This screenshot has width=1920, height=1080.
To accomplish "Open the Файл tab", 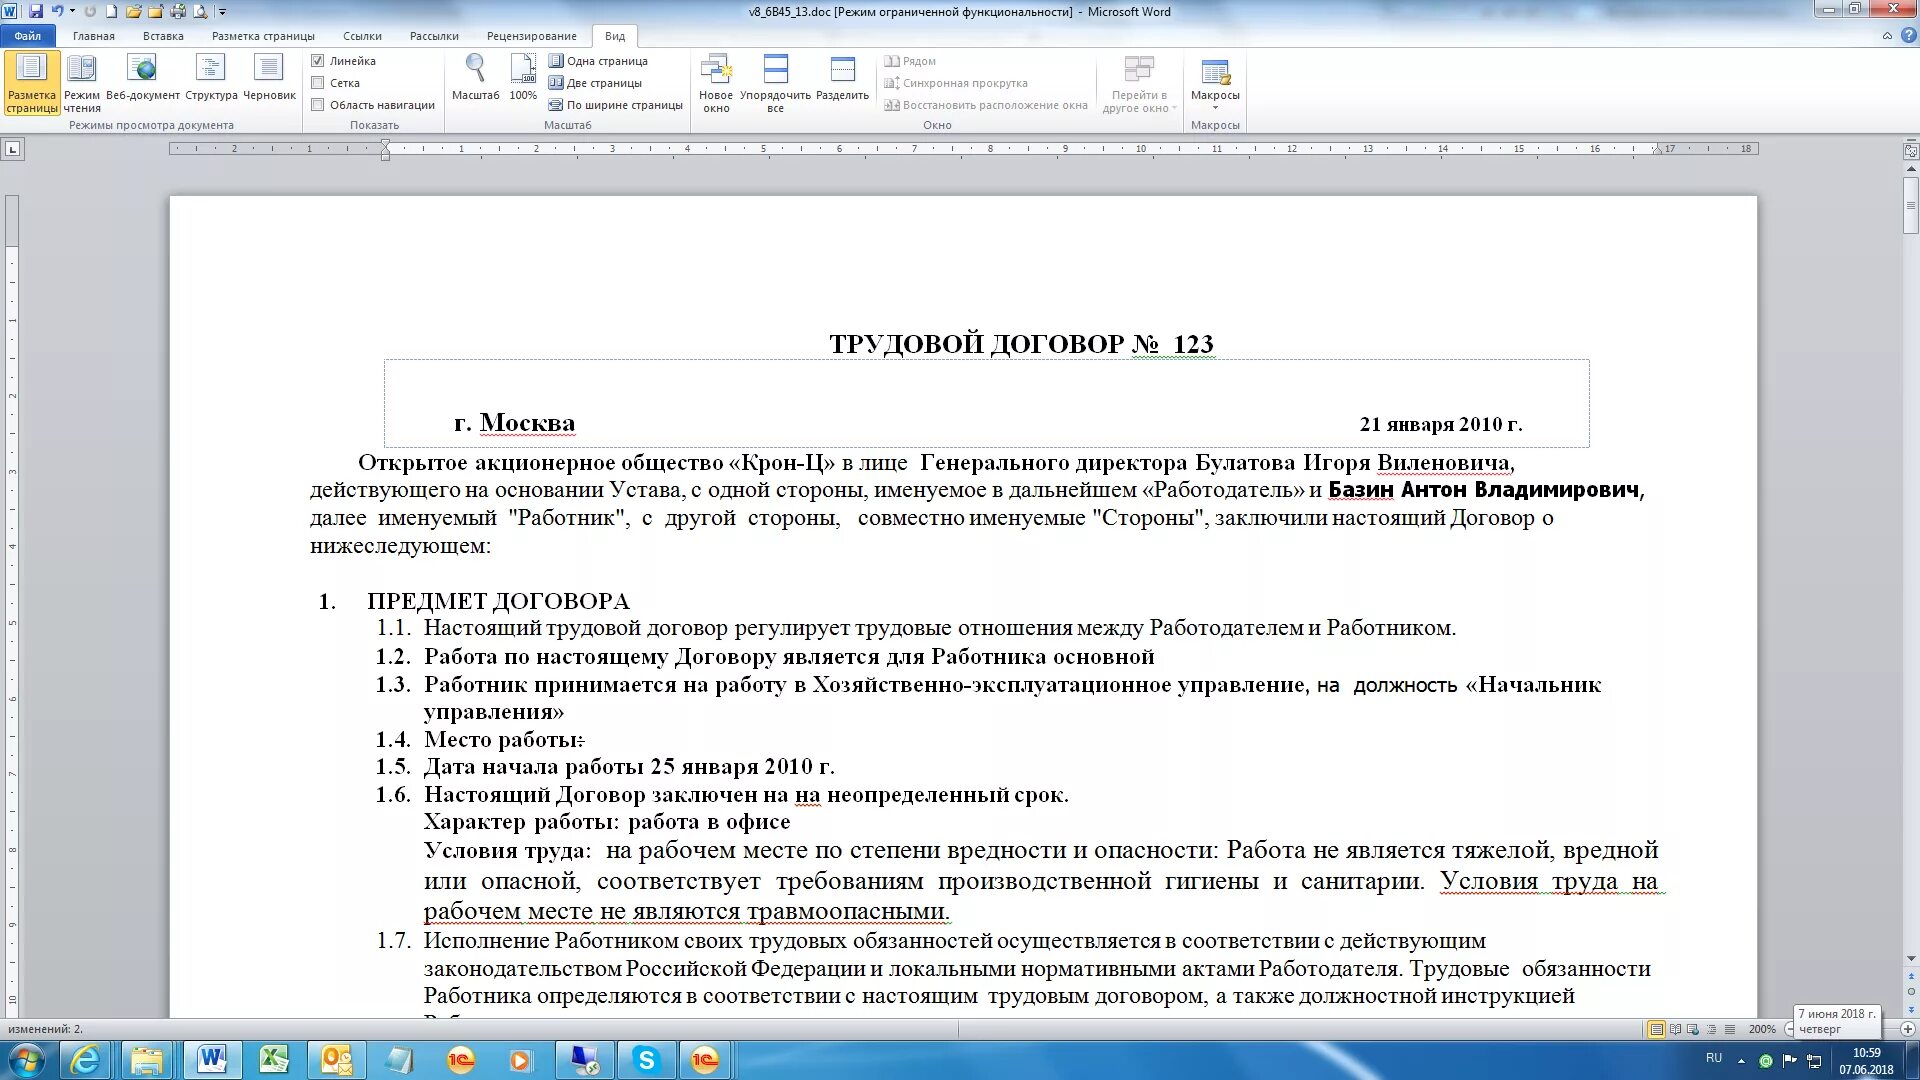I will (x=28, y=36).
